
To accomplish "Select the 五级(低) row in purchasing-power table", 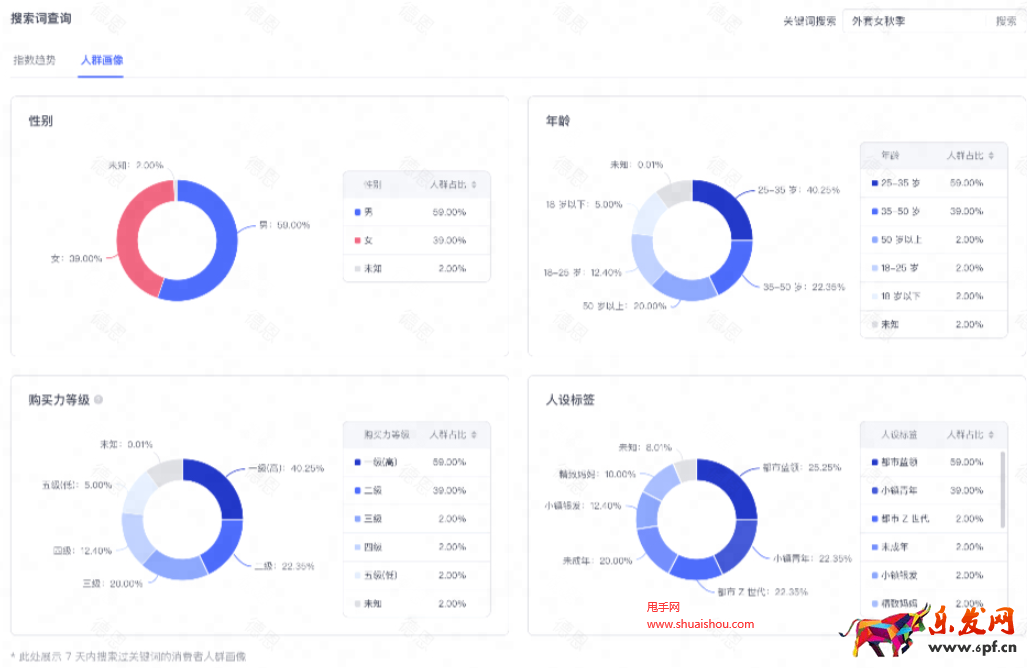I will click(417, 575).
